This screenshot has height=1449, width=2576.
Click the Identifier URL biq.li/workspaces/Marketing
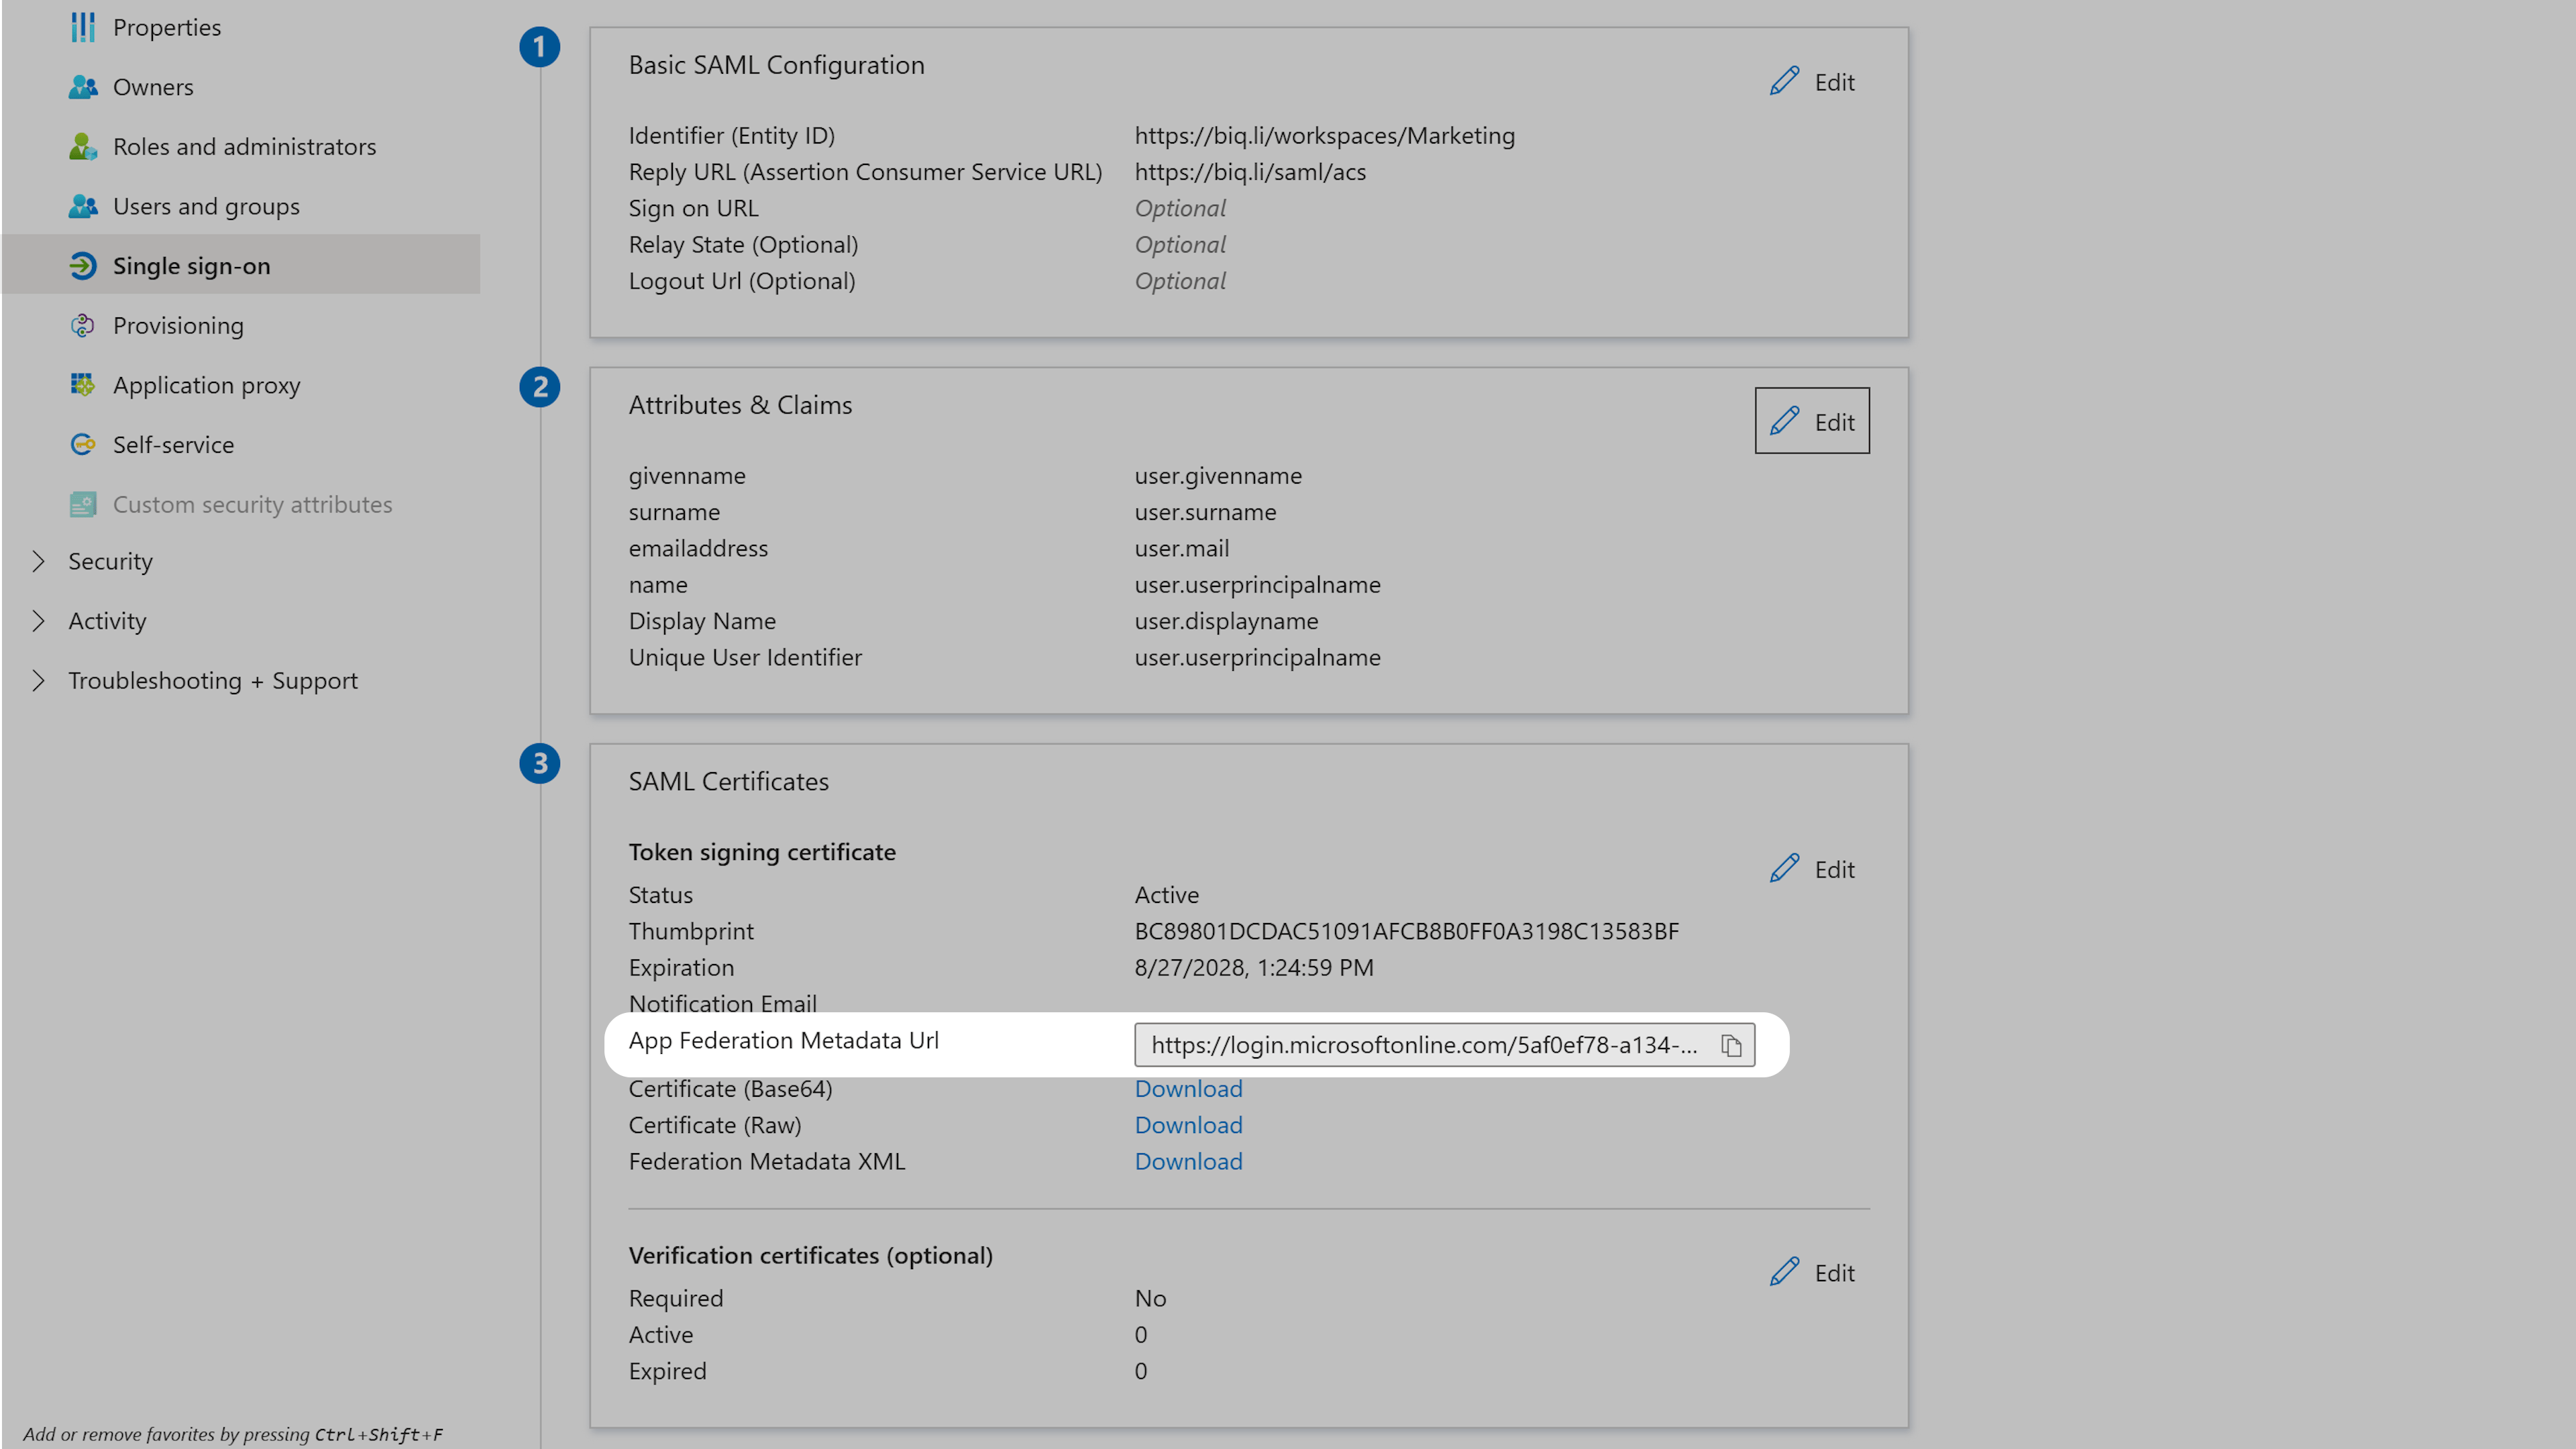coord(1324,135)
